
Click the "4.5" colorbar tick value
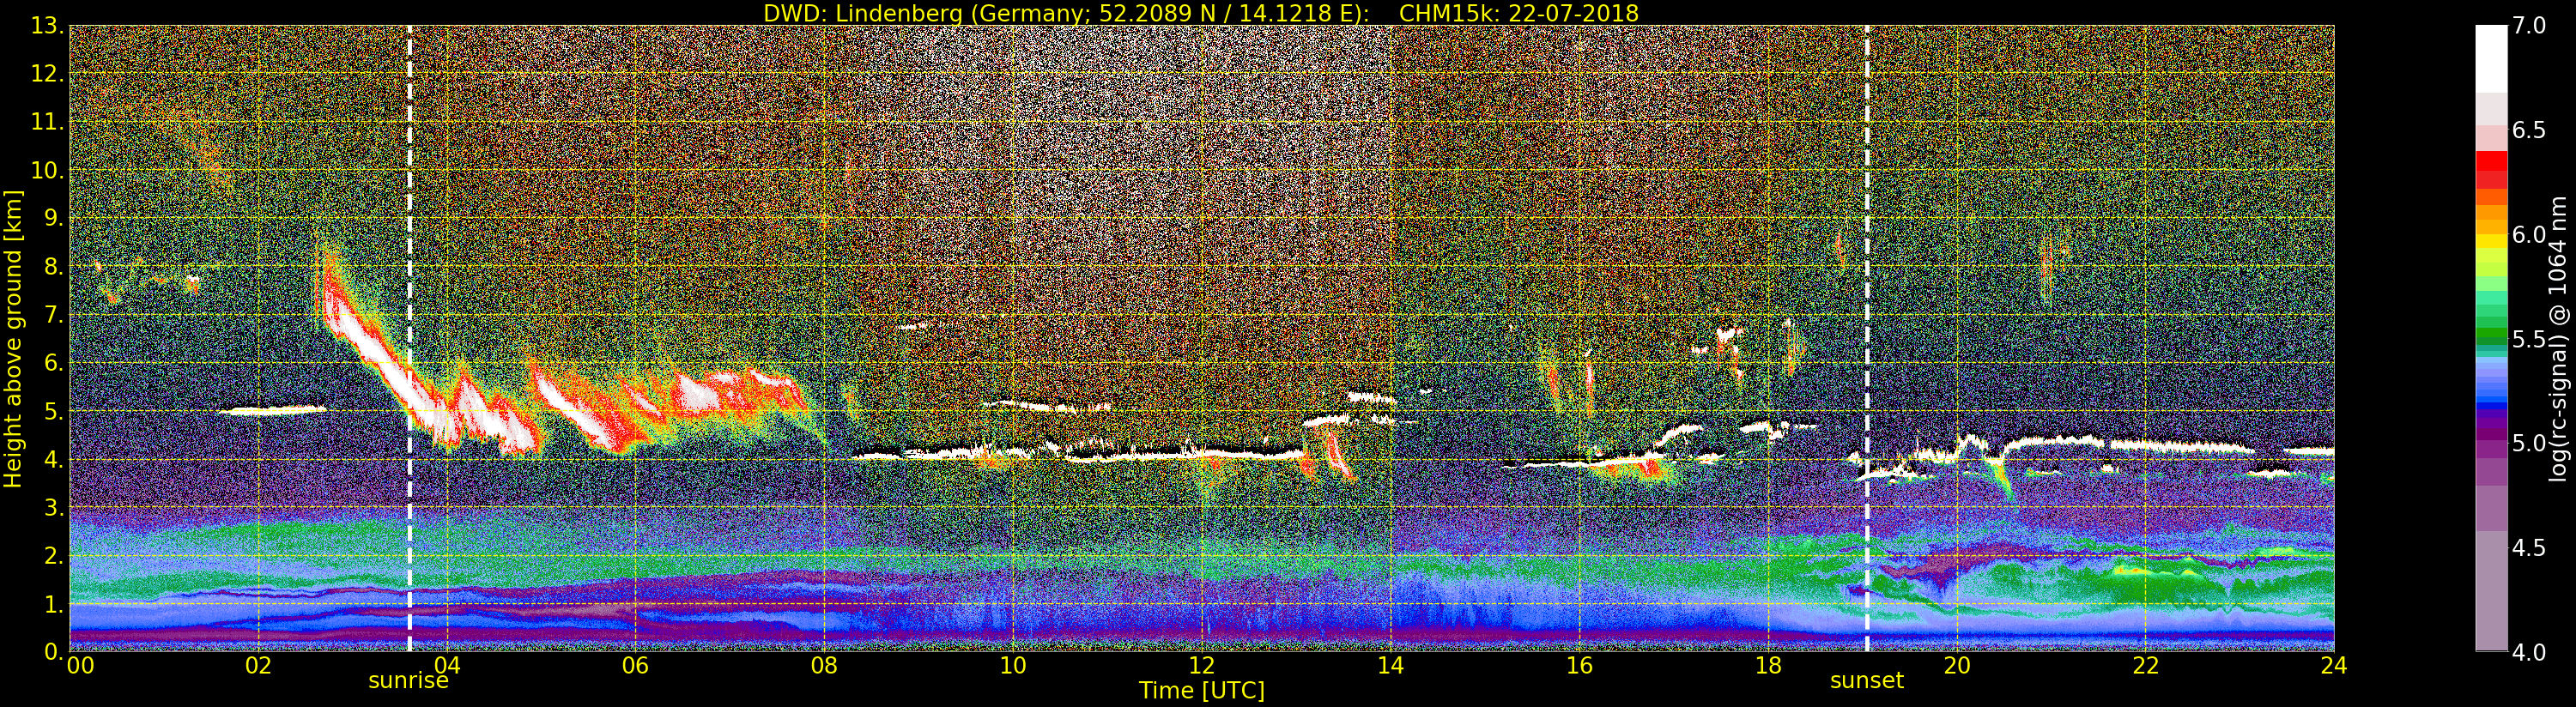[2529, 547]
